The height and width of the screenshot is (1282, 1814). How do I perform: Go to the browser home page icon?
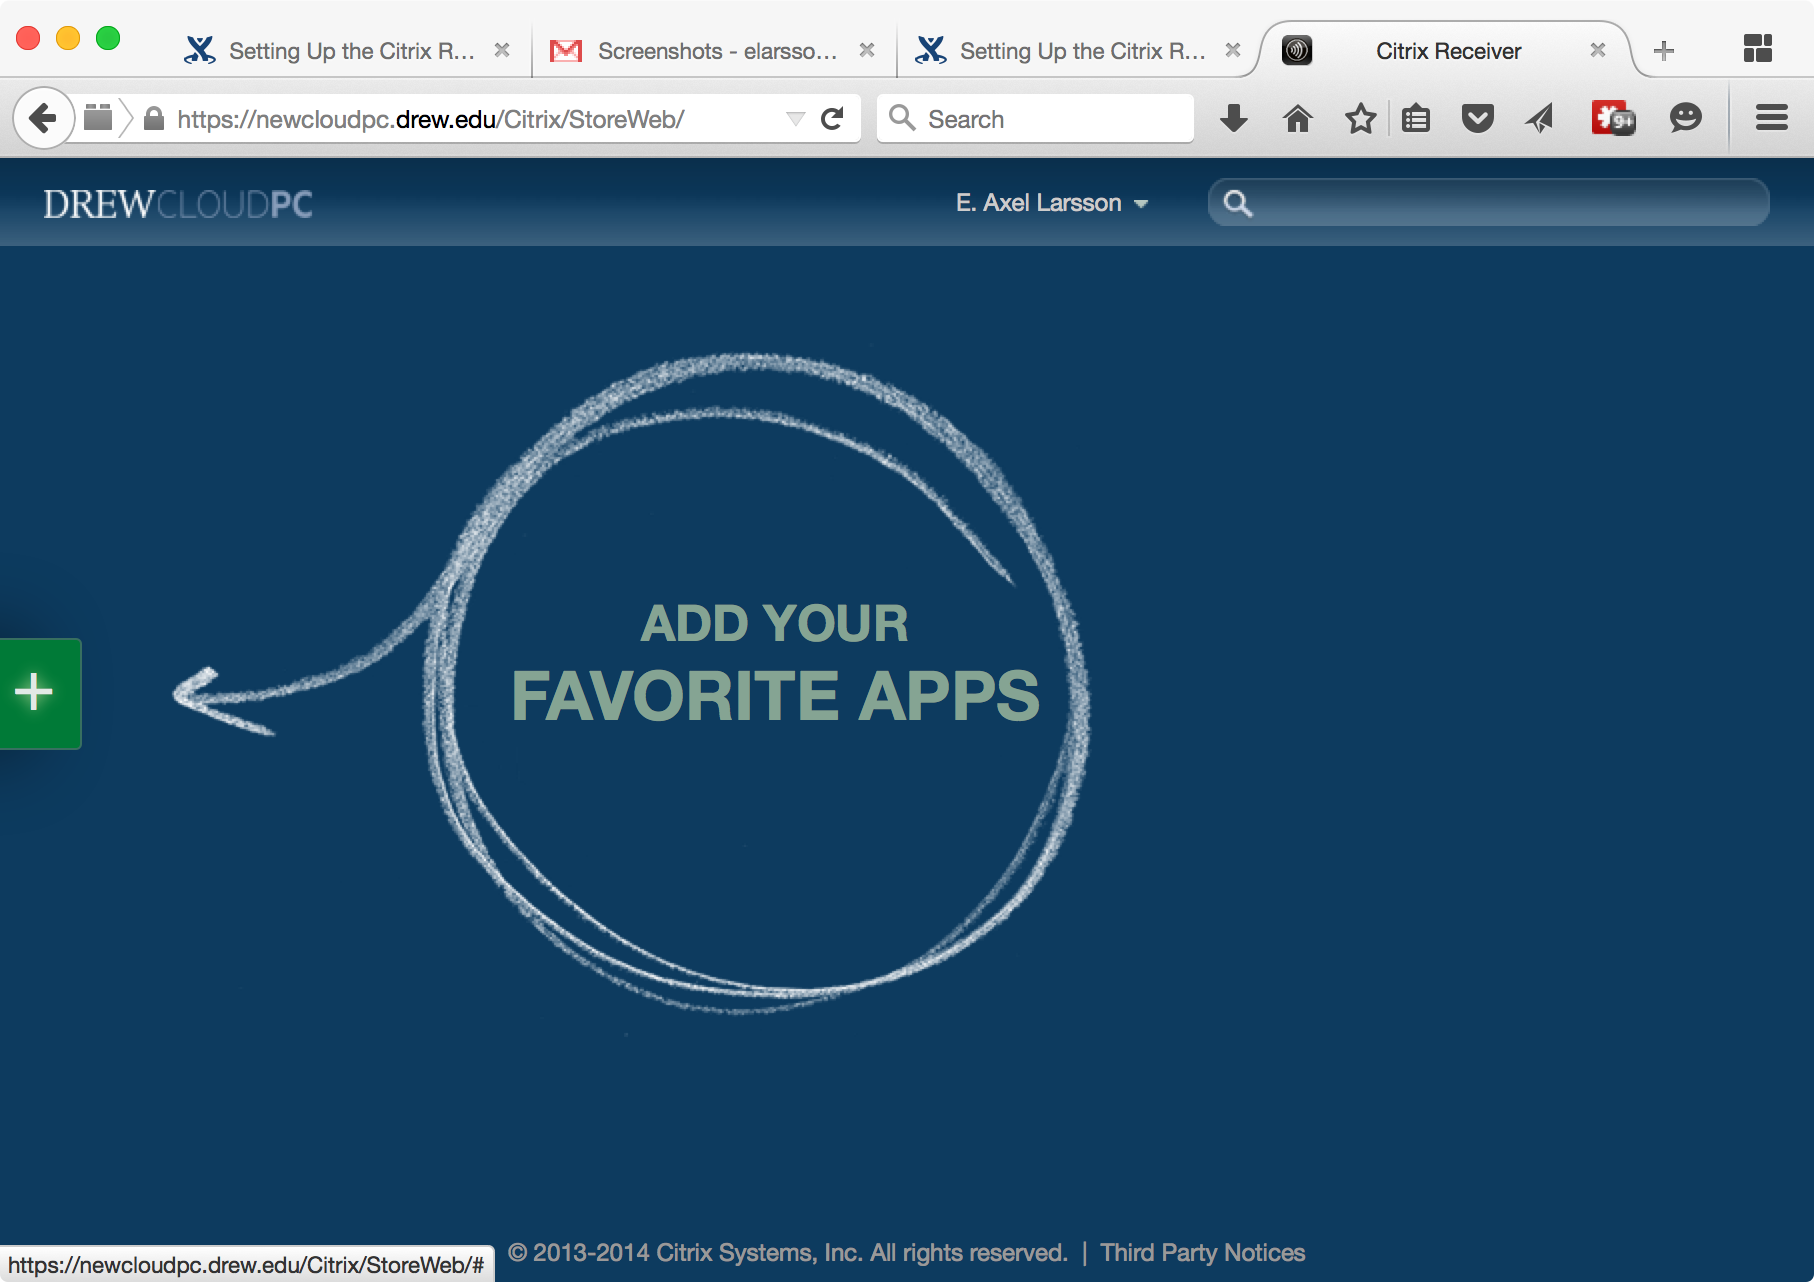pyautogui.click(x=1297, y=119)
